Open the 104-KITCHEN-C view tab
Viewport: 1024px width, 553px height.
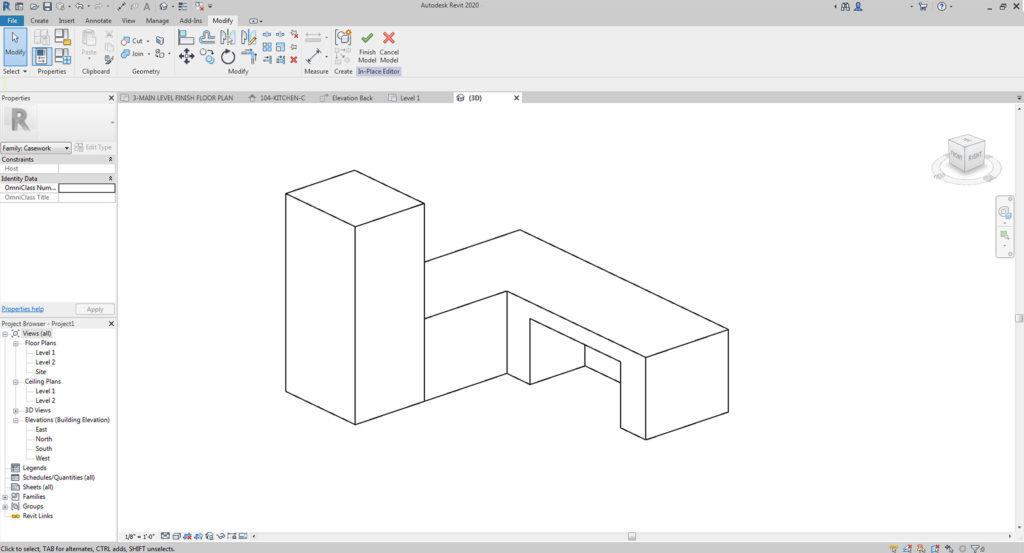pos(282,98)
